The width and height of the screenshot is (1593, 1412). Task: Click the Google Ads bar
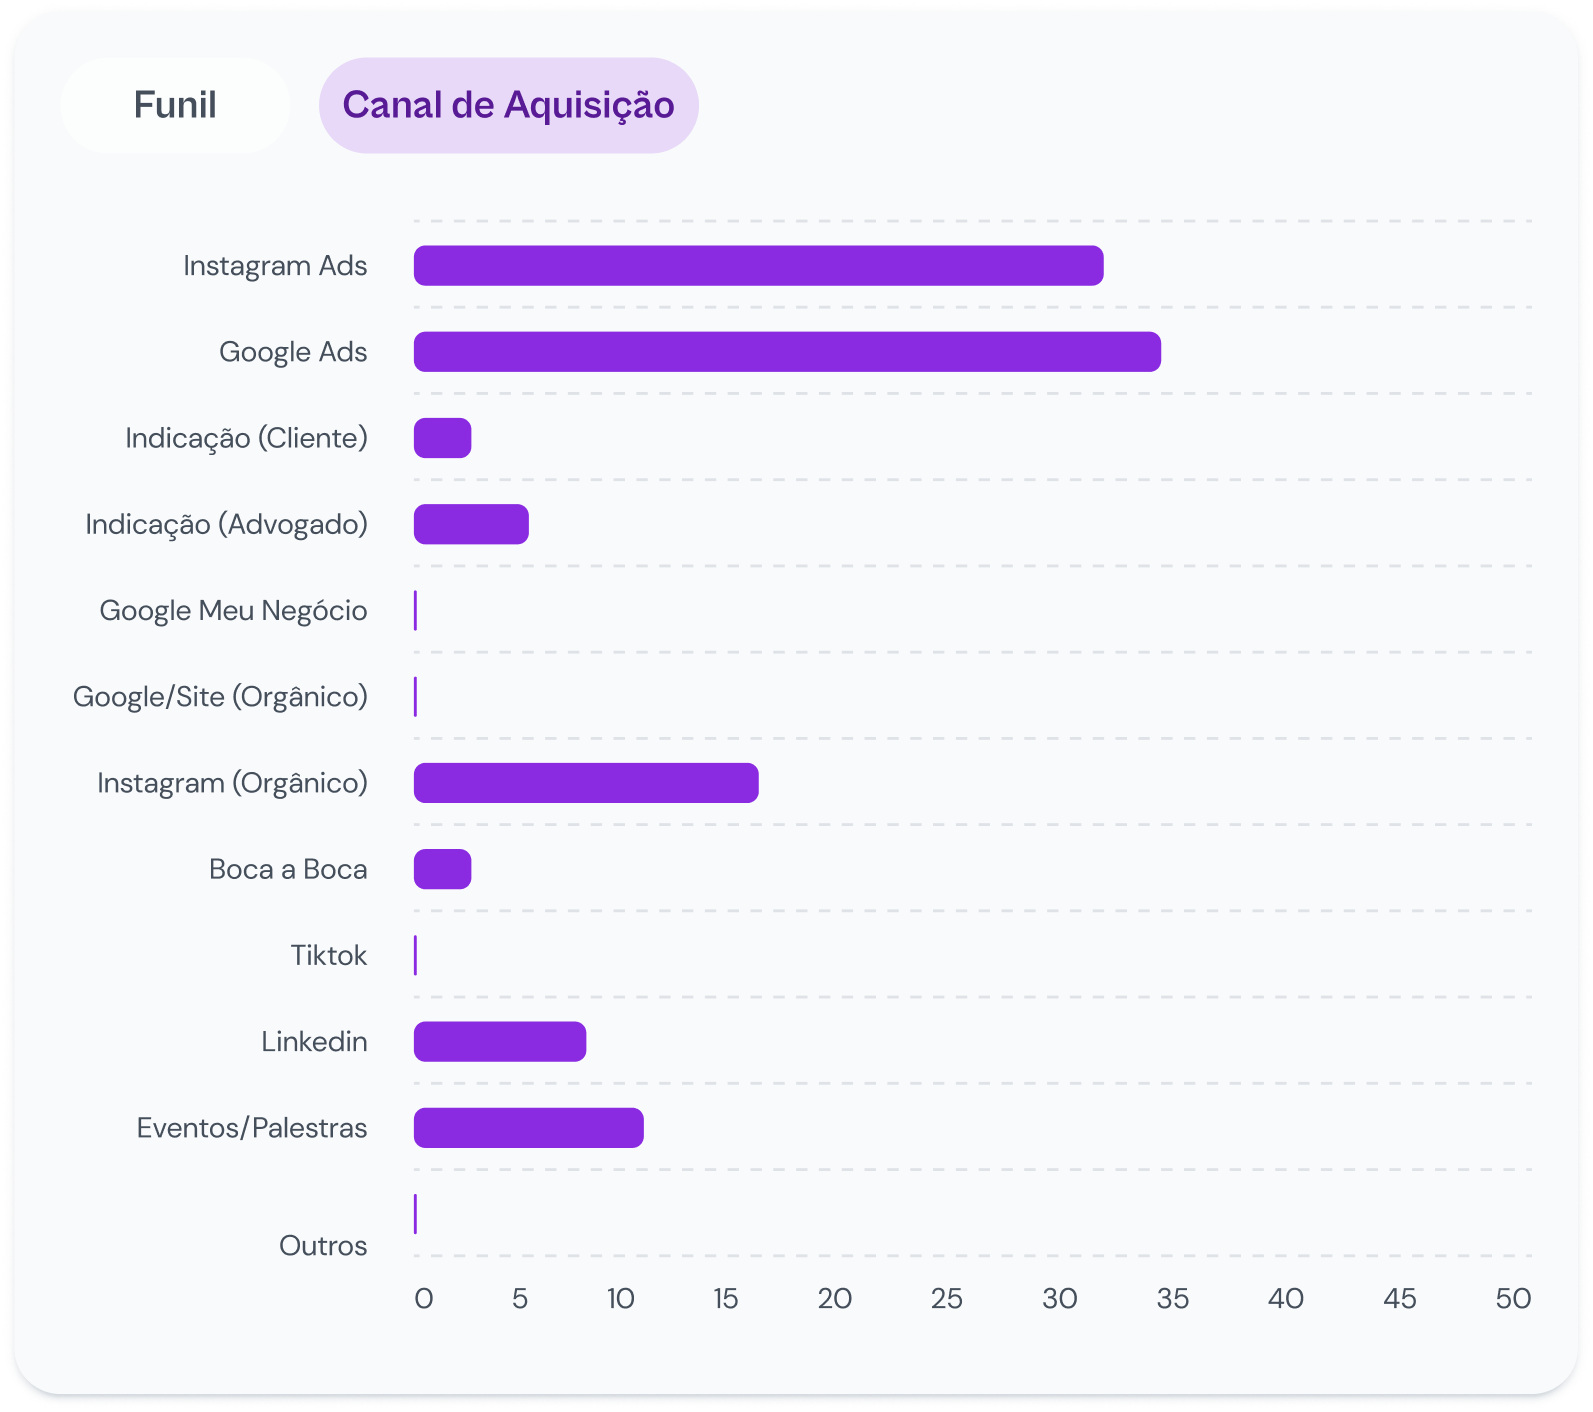787,352
